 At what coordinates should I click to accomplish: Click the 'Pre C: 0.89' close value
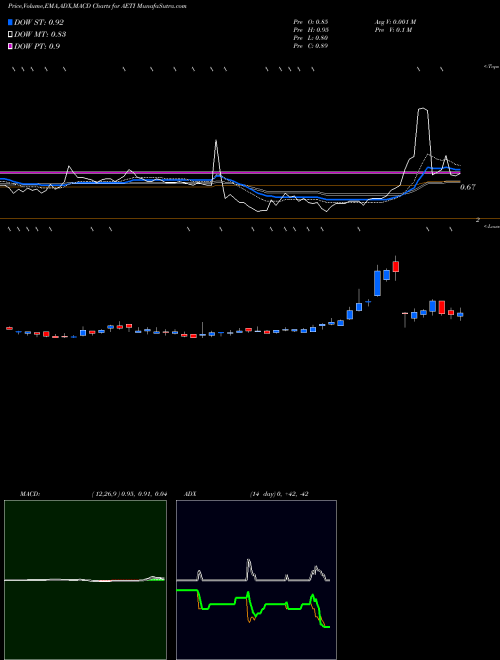311,46
